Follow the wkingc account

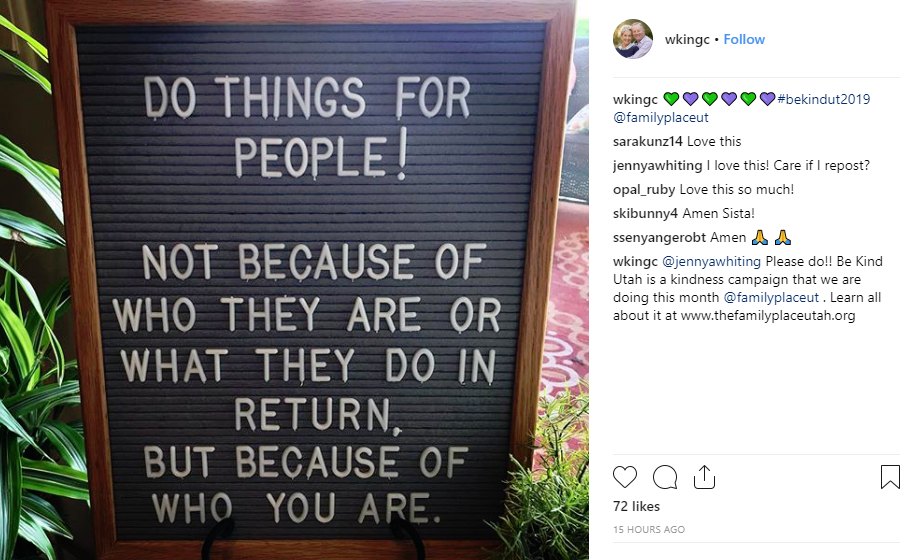pyautogui.click(x=744, y=40)
